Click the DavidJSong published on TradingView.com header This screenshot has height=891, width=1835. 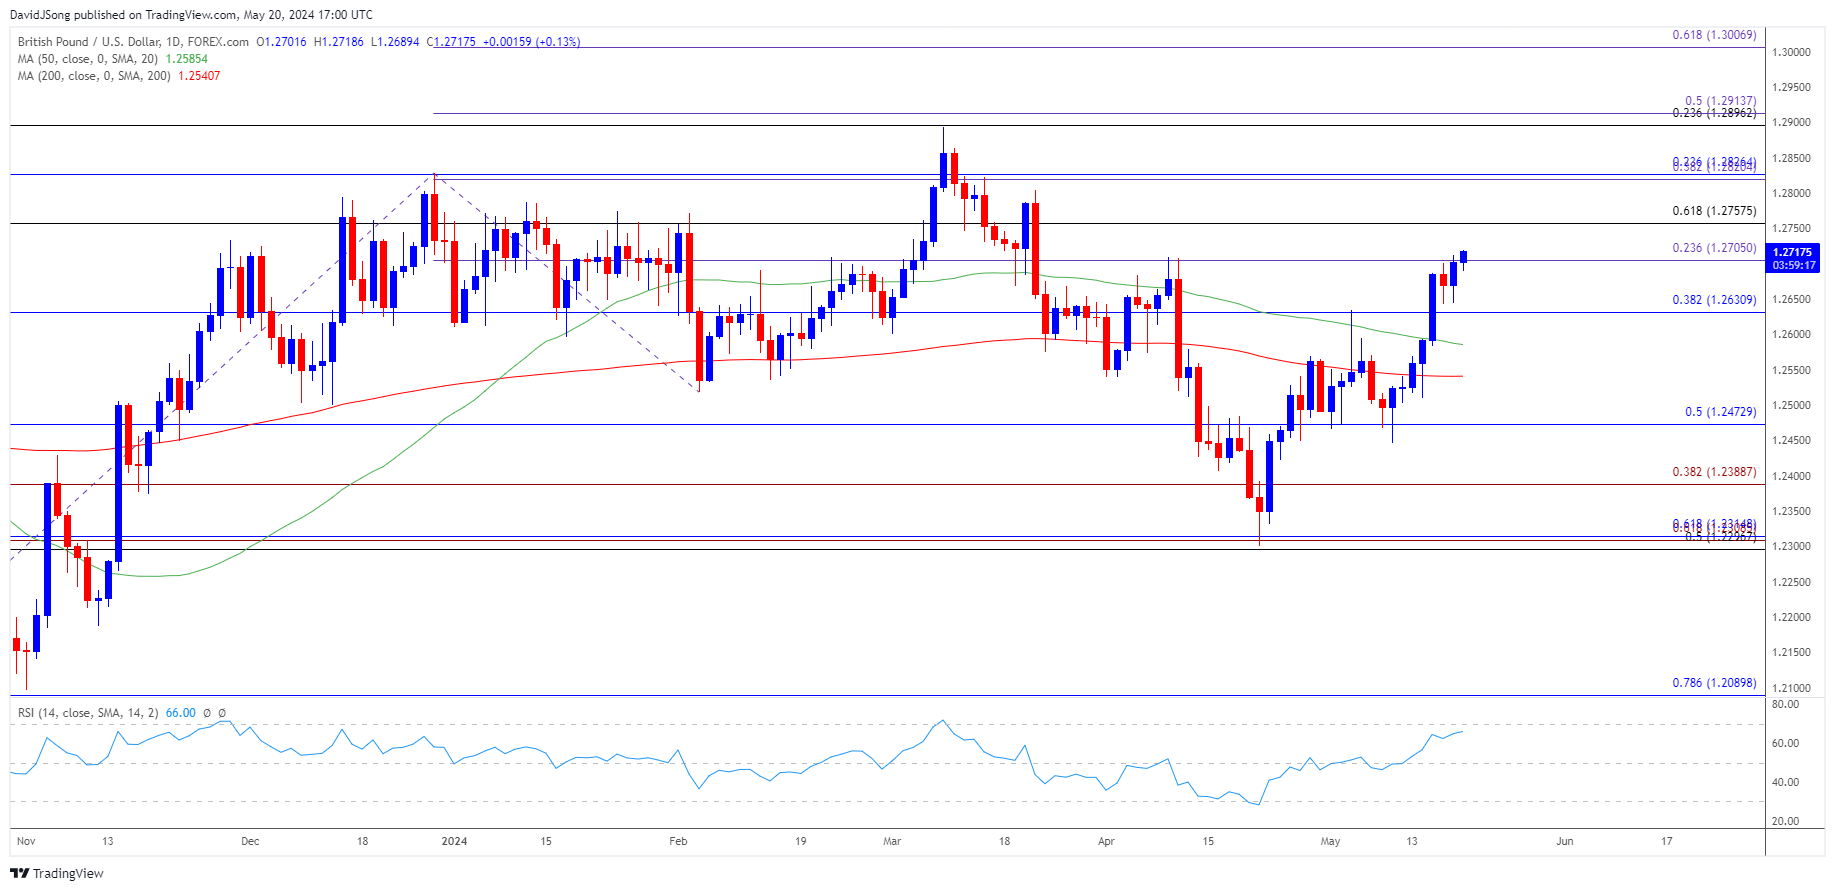[191, 15]
